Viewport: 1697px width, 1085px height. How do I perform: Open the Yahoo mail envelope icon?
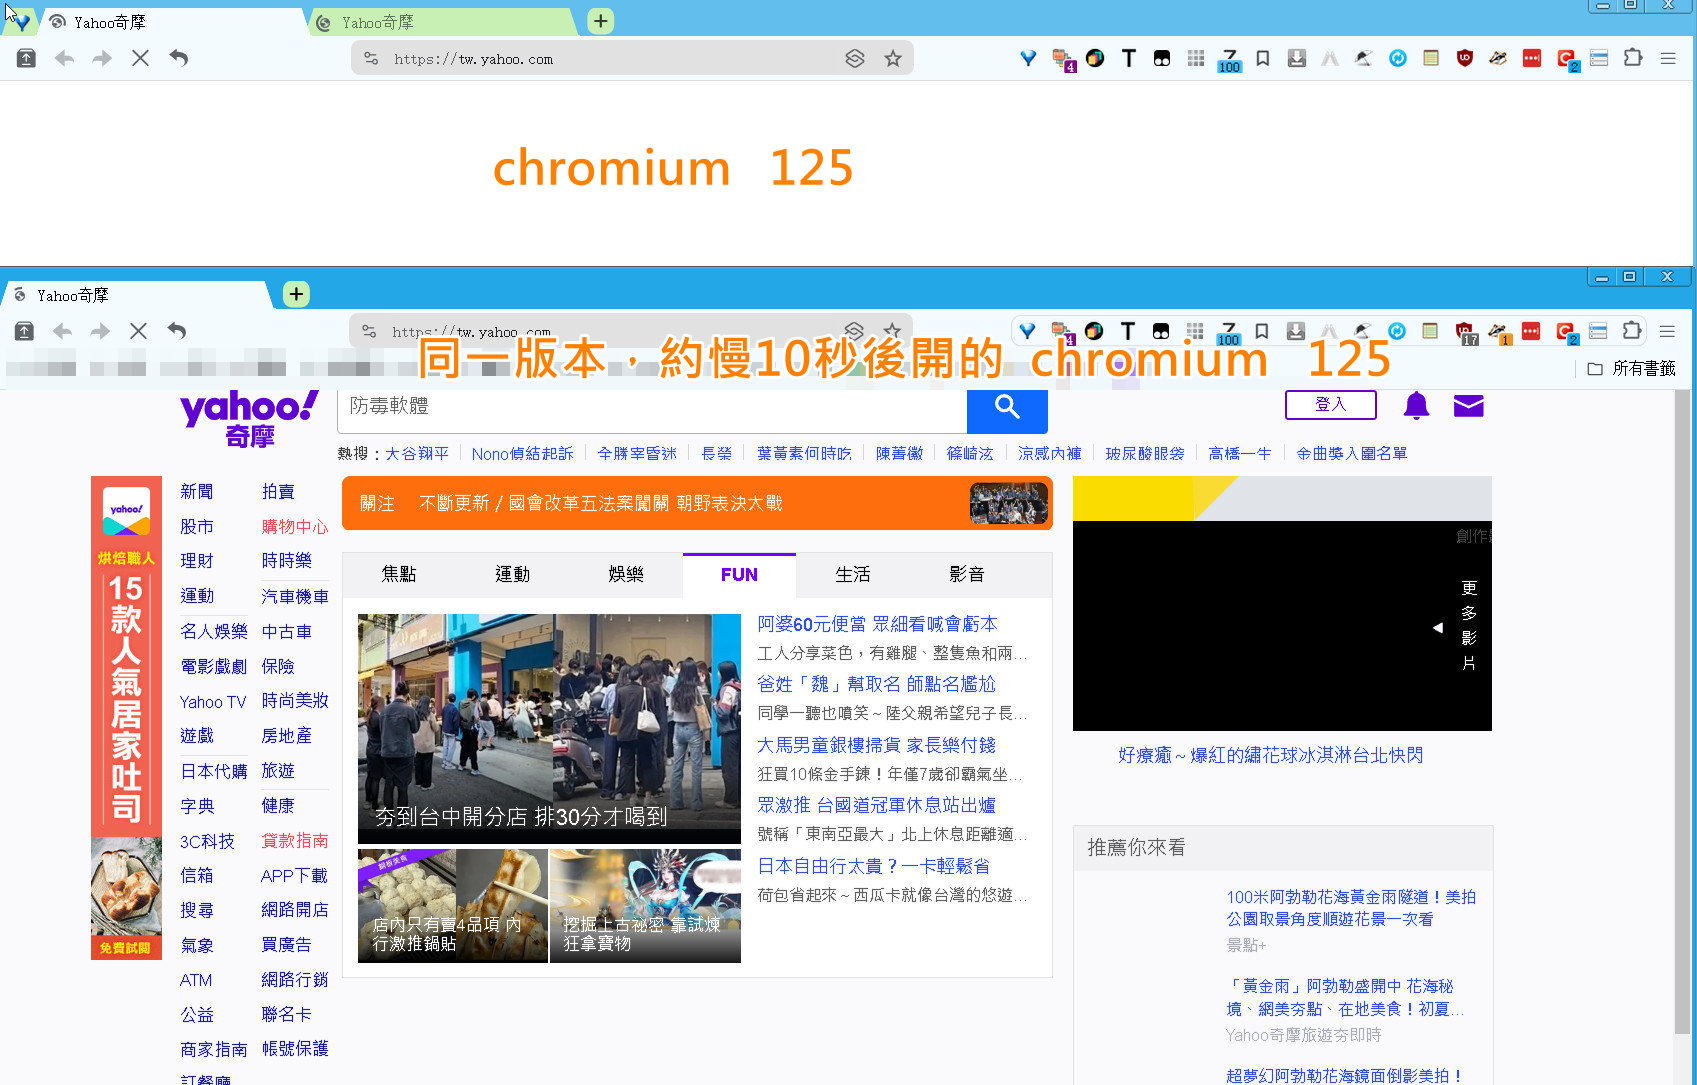(x=1468, y=405)
